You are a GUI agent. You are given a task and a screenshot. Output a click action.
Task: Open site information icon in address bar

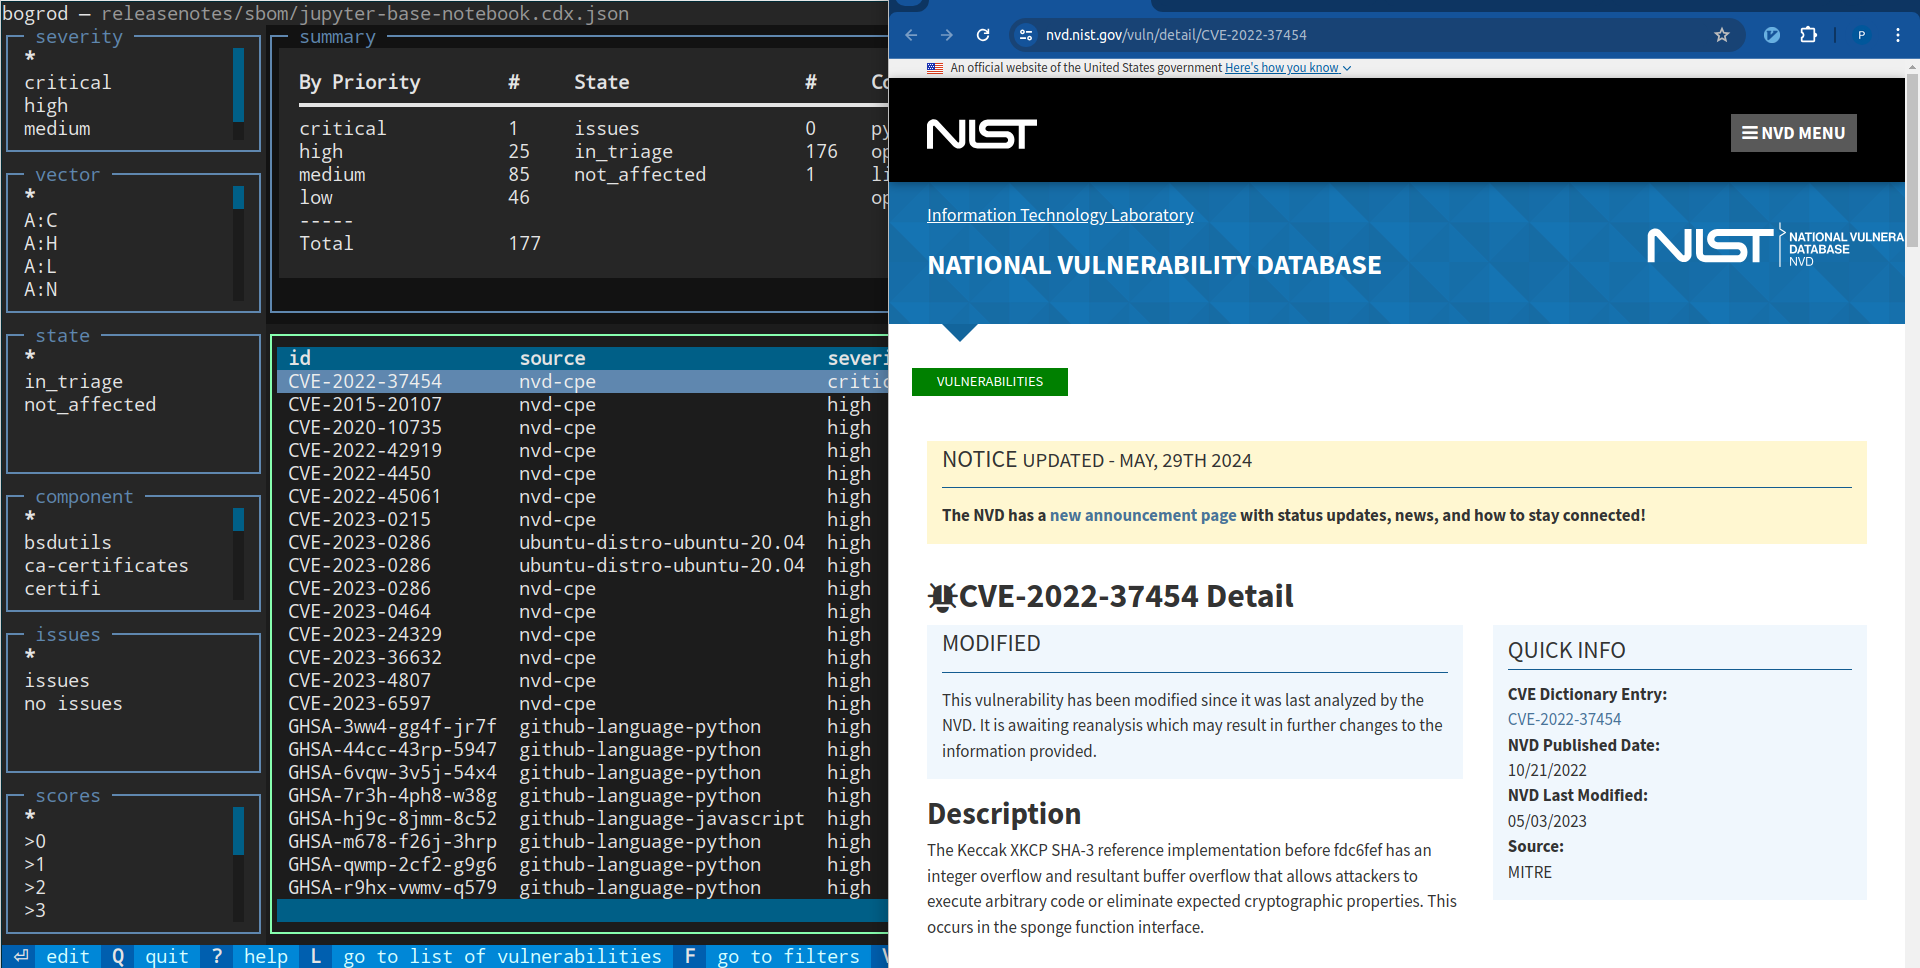tap(1025, 35)
